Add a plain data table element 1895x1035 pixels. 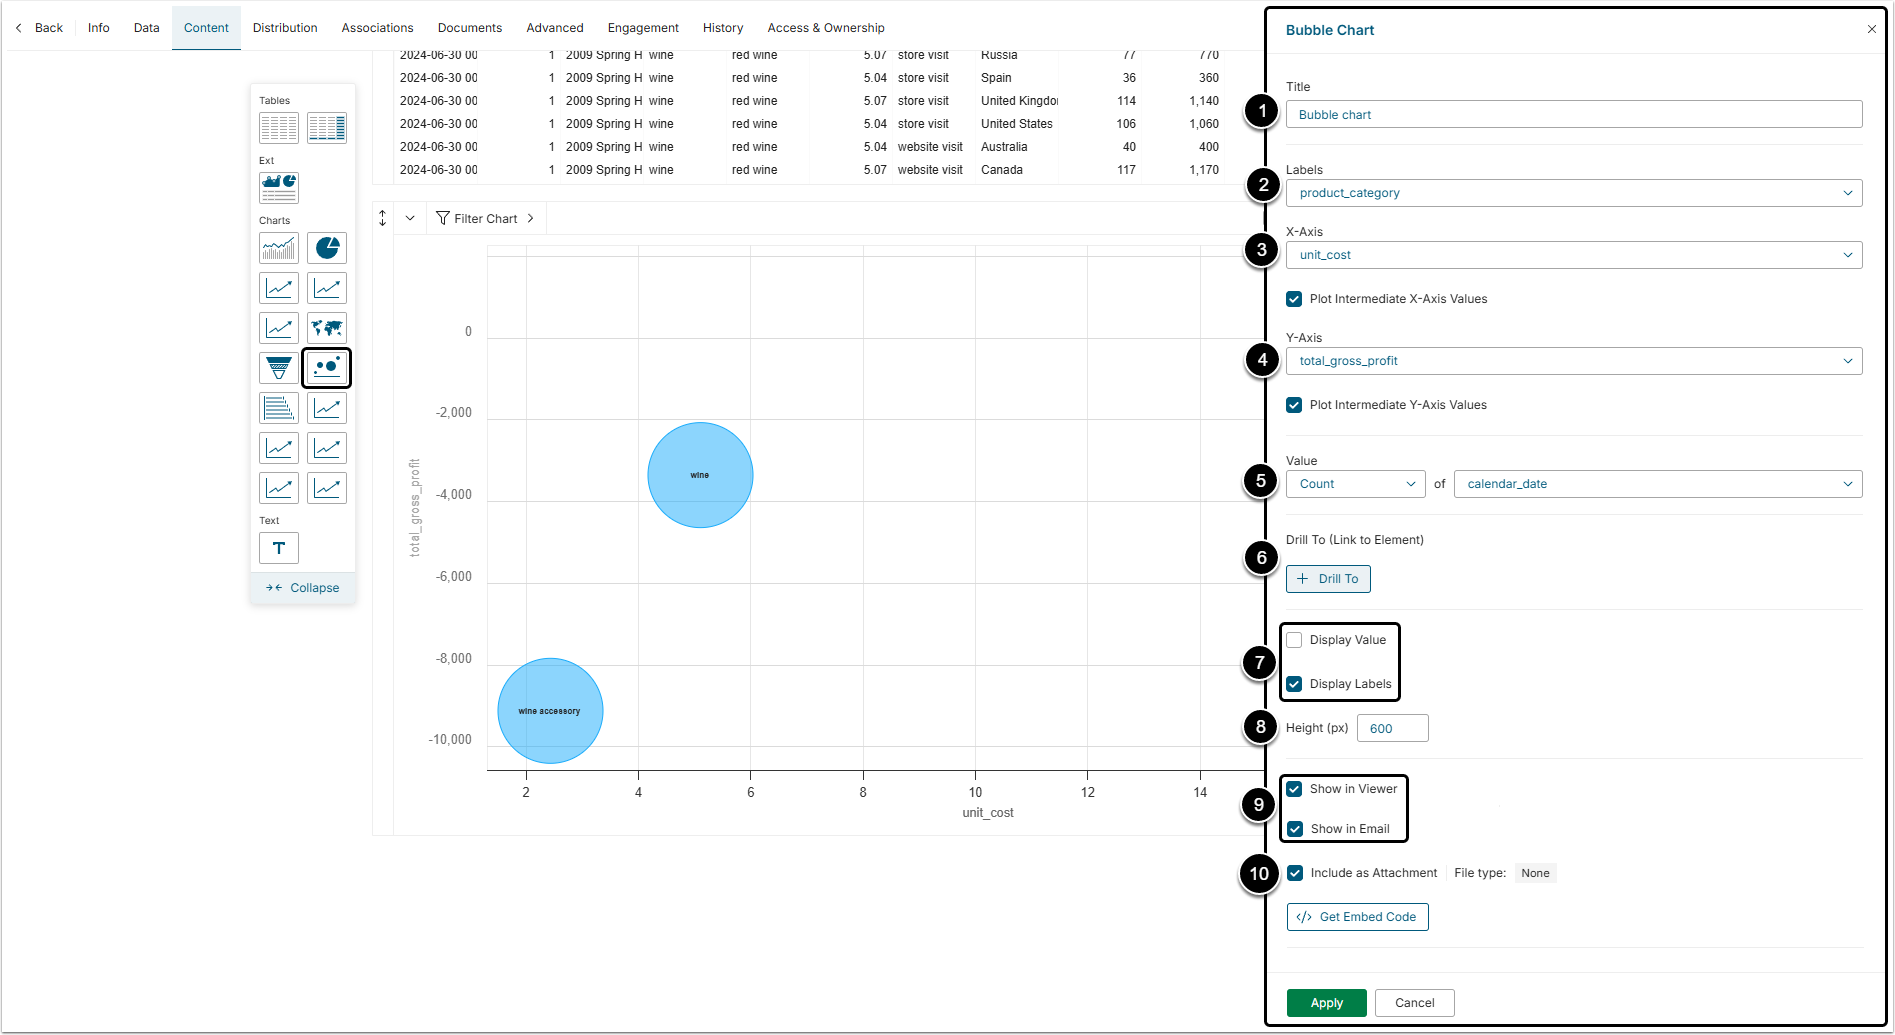pos(279,128)
